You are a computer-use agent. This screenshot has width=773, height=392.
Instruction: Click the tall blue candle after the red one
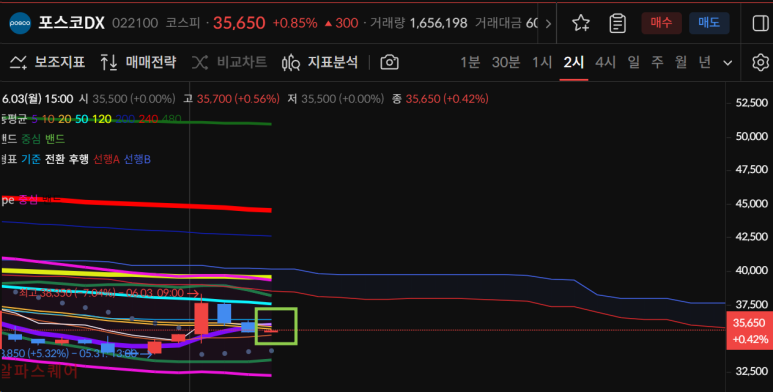[224, 314]
